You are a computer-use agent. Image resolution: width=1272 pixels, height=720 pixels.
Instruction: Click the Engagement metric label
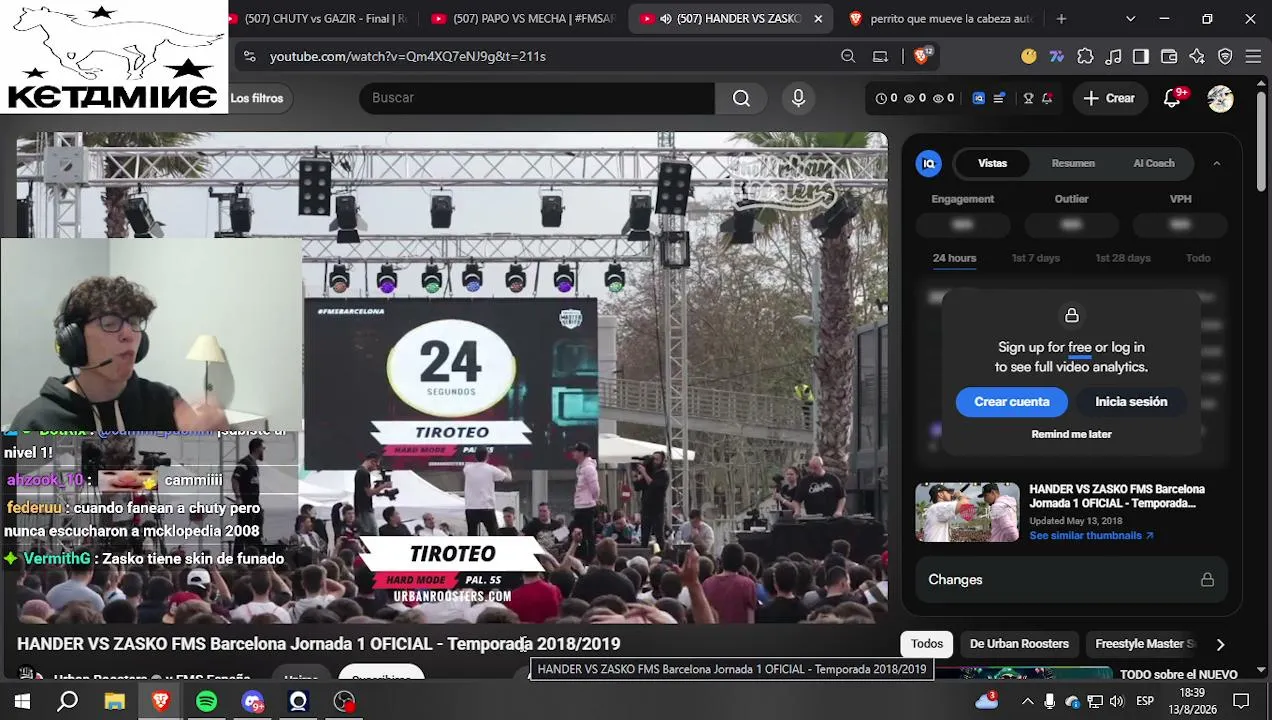(962, 199)
